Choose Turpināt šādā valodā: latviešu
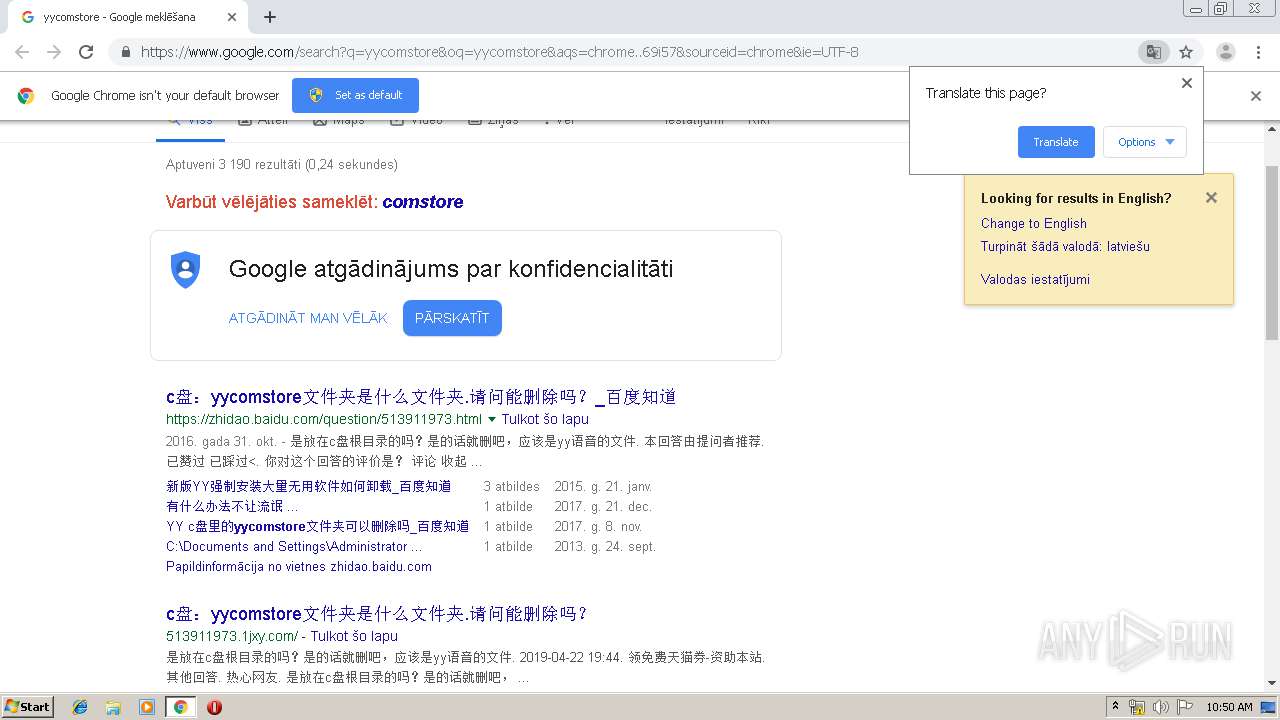The height and width of the screenshot is (720, 1280). (x=1065, y=246)
